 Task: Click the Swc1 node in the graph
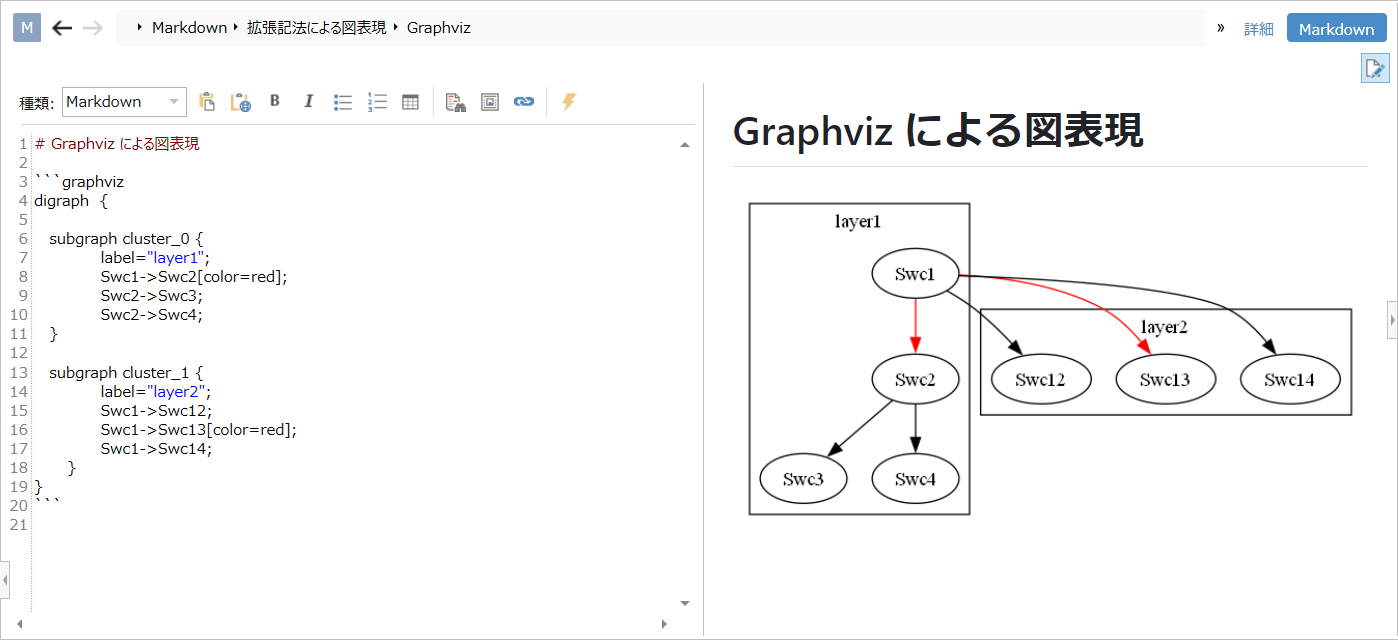(915, 273)
